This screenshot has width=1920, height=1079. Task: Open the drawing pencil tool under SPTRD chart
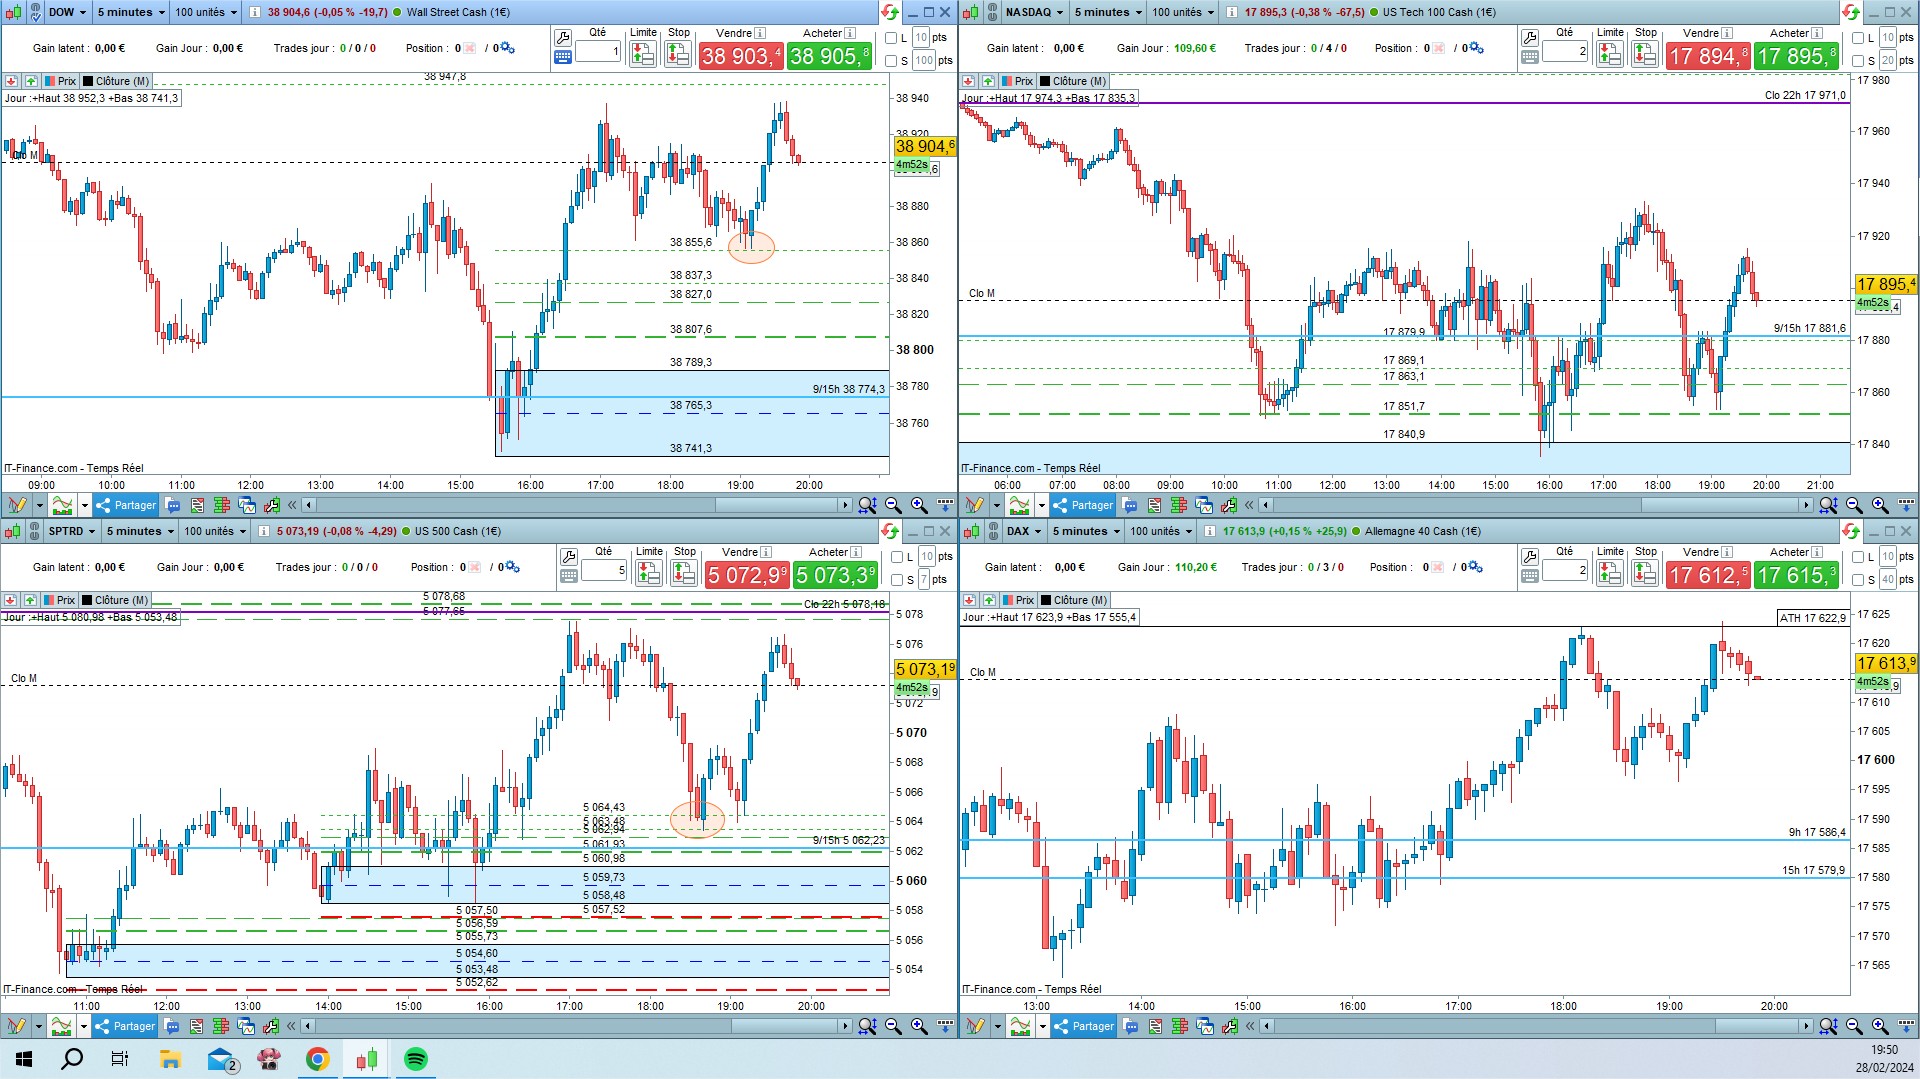coord(16,1026)
